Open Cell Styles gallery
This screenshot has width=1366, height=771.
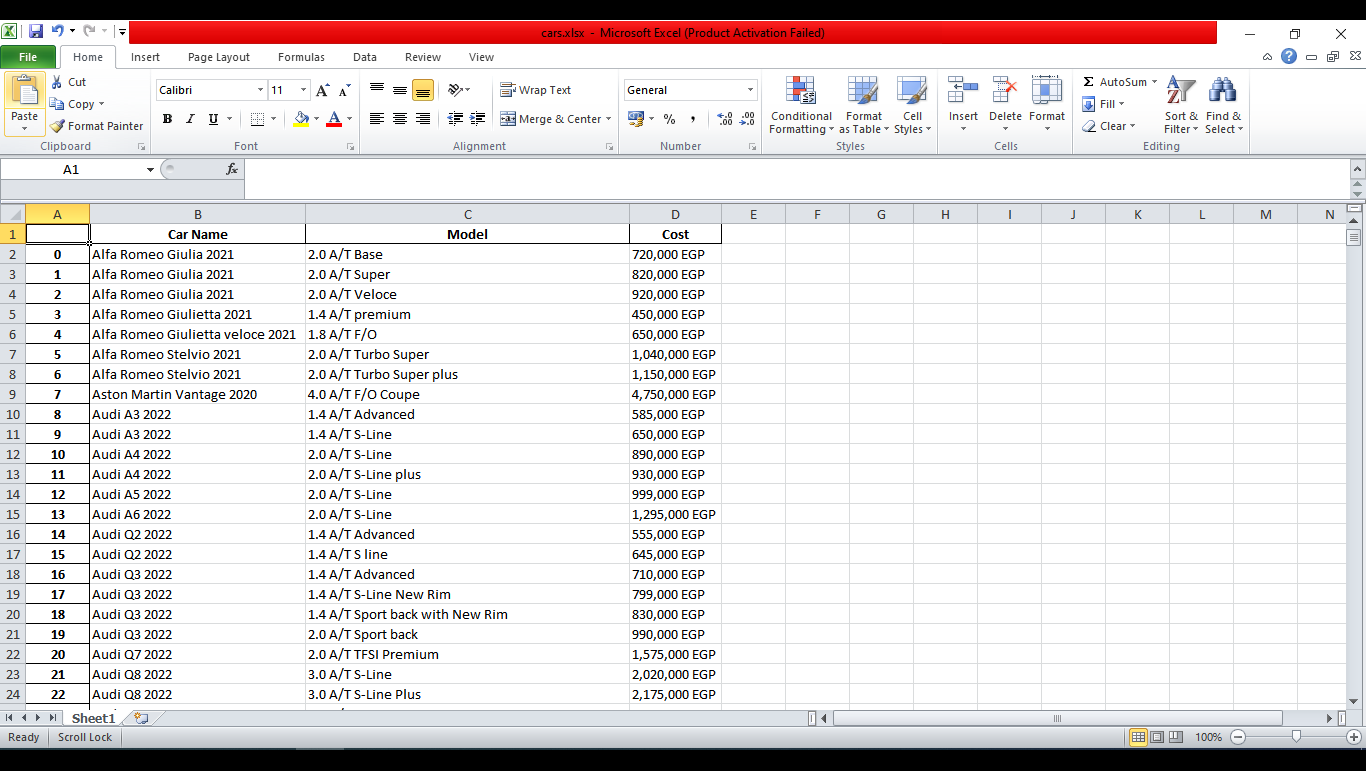pos(912,105)
